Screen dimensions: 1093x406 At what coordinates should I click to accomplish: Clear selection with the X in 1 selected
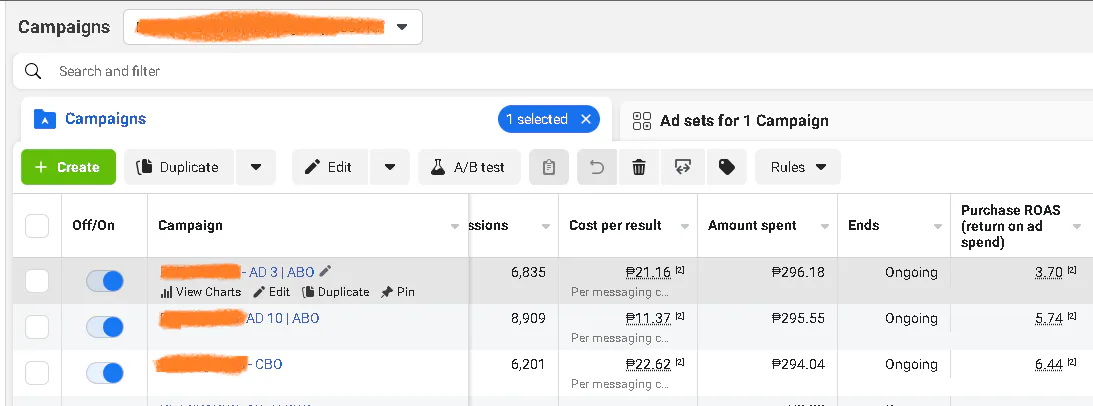[x=586, y=119]
